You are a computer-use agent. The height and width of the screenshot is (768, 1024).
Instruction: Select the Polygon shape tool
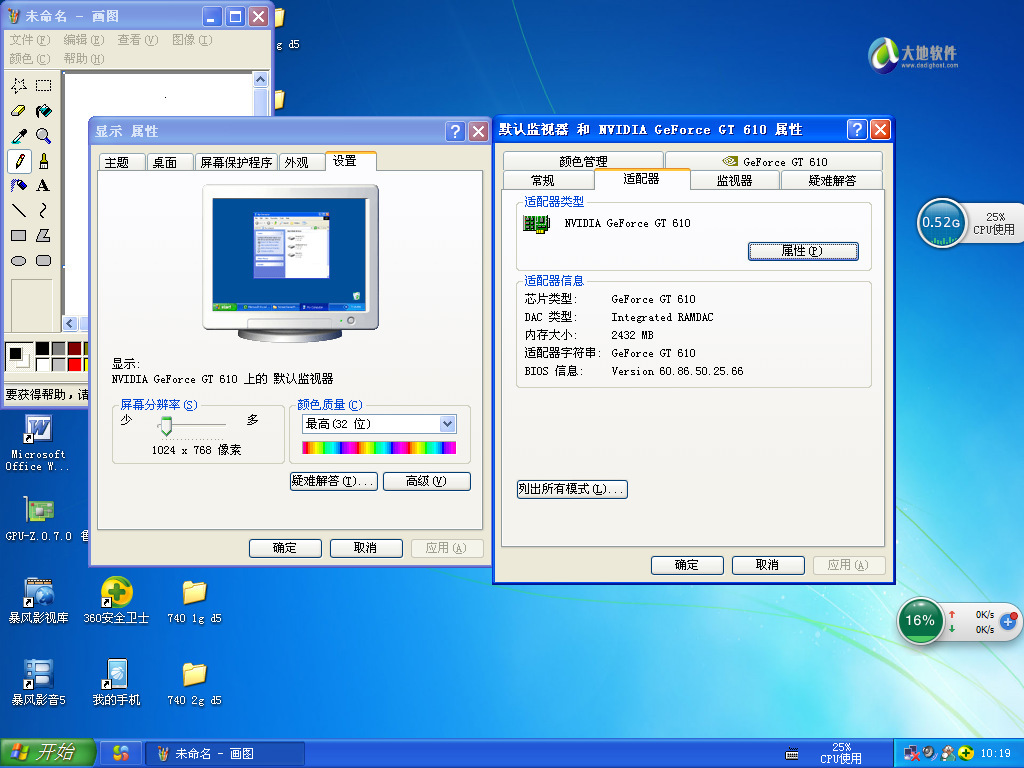coord(44,236)
